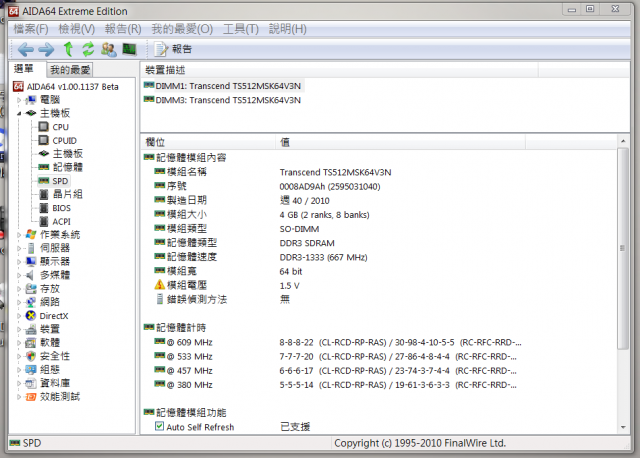Click the 模組電壓 warning icon
The width and height of the screenshot is (640, 458).
[159, 285]
